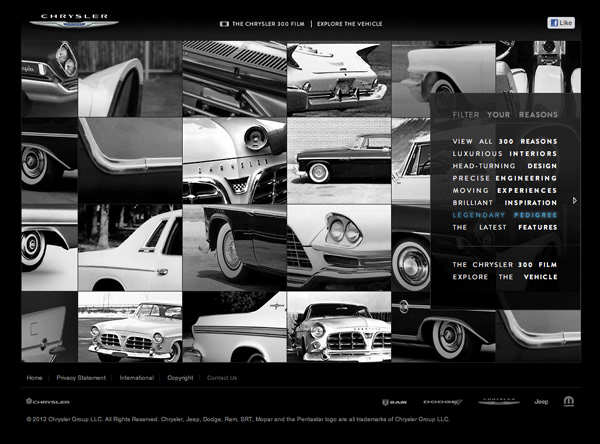Open Copyright footer link
Viewport: 600px width, 444px height.
tap(180, 378)
